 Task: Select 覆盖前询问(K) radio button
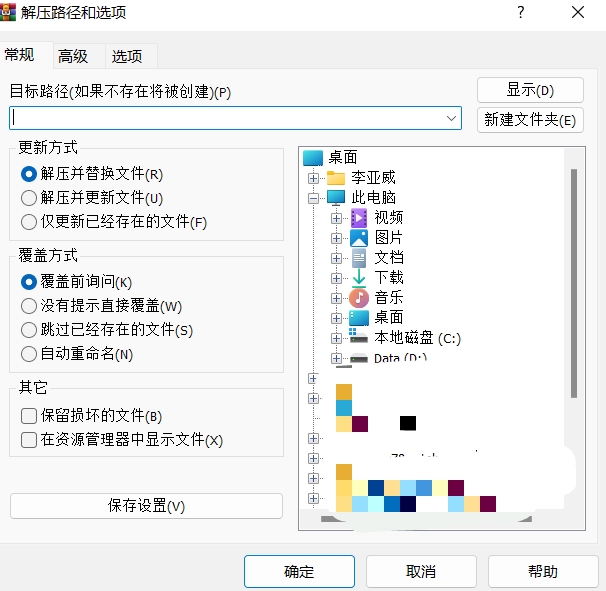[29, 282]
